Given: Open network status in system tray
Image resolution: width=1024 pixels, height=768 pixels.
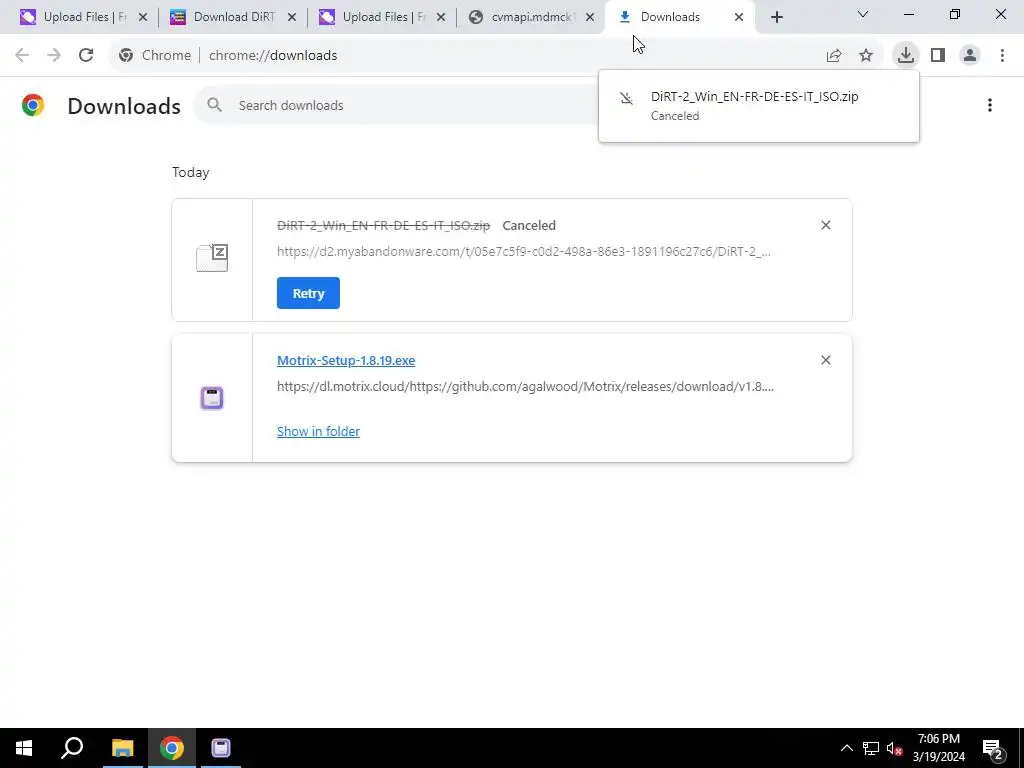Looking at the screenshot, I should 871,748.
